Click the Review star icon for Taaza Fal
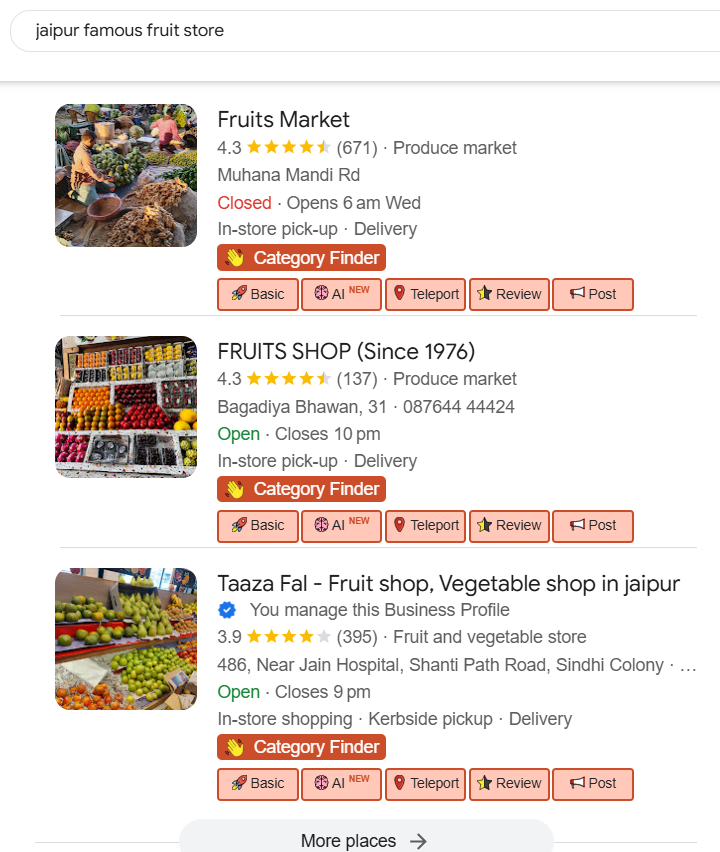Viewport: 720px width, 852px height. coord(485,783)
